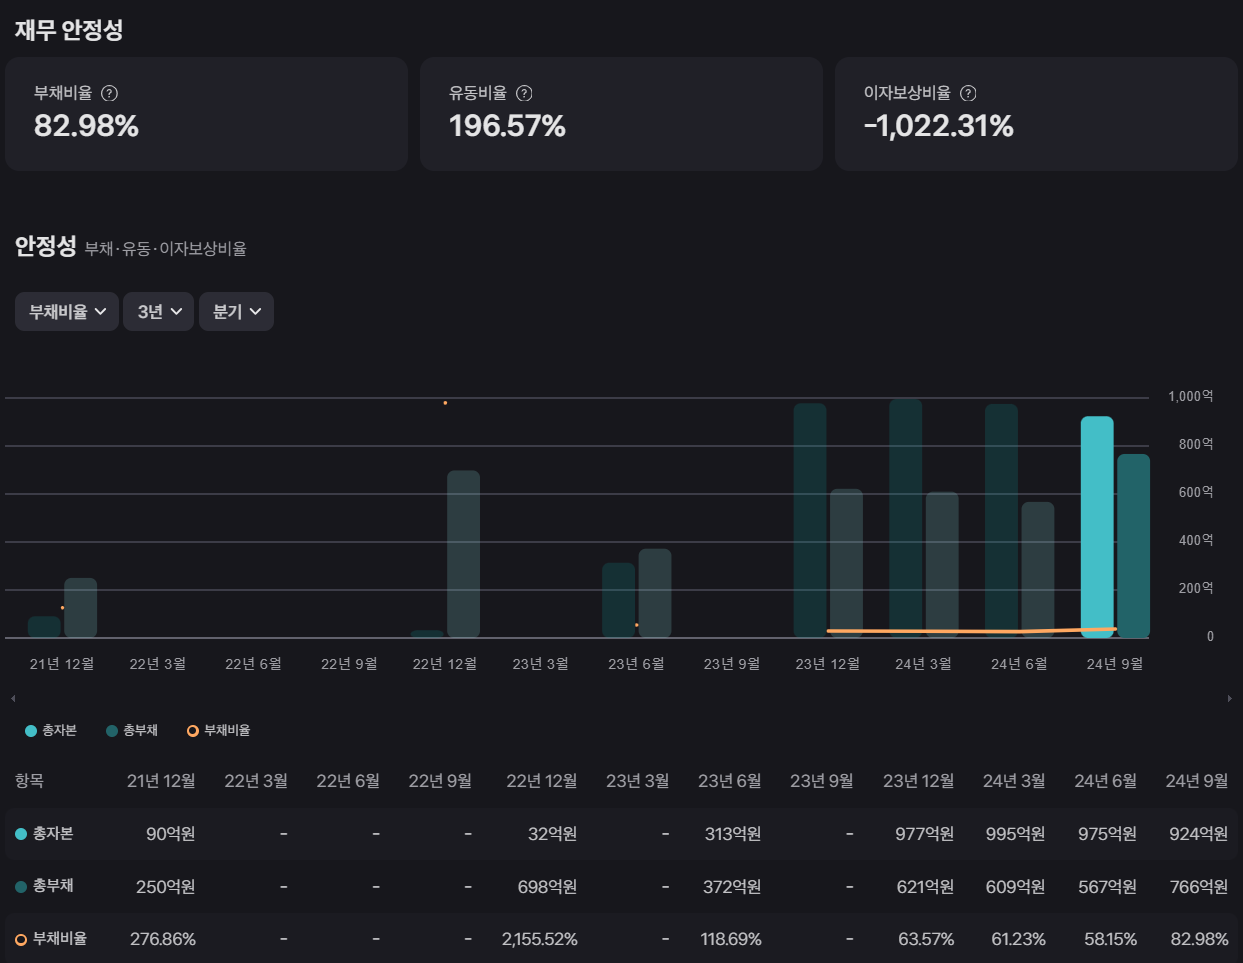The height and width of the screenshot is (963, 1243).
Task: Click the 항목 column header
Action: coord(29,781)
